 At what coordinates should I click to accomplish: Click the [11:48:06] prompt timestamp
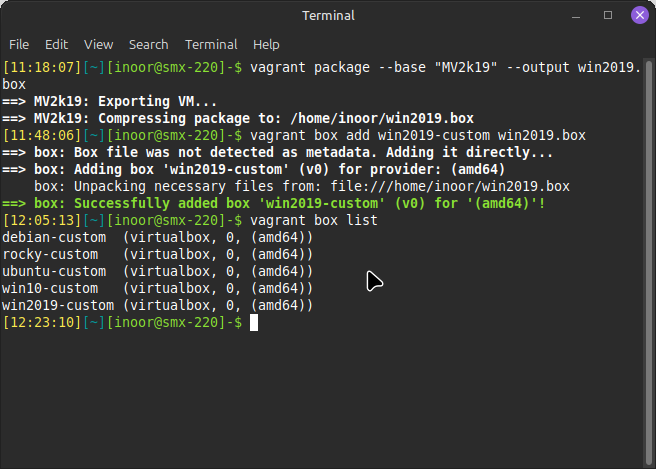click(x=42, y=136)
